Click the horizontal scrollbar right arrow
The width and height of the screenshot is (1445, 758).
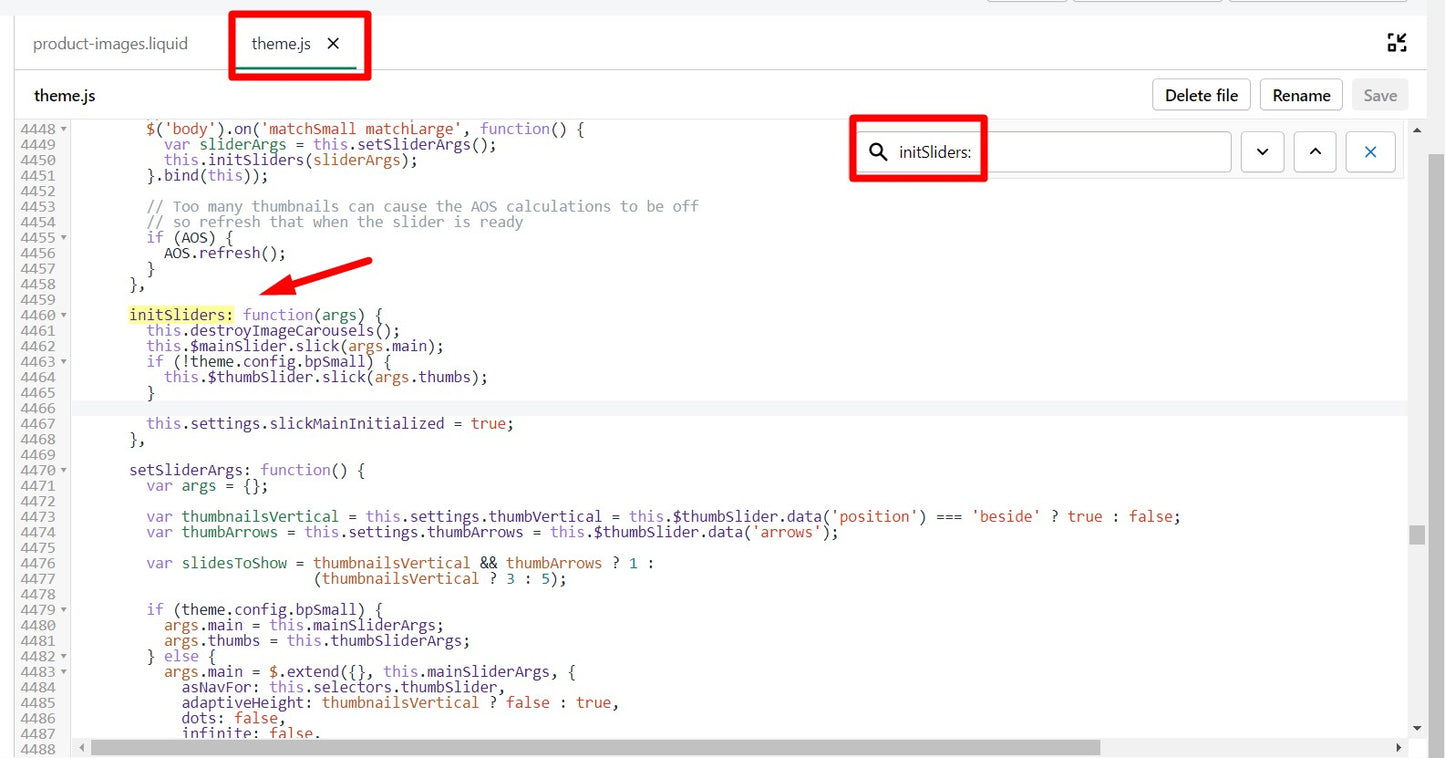[x=1399, y=747]
